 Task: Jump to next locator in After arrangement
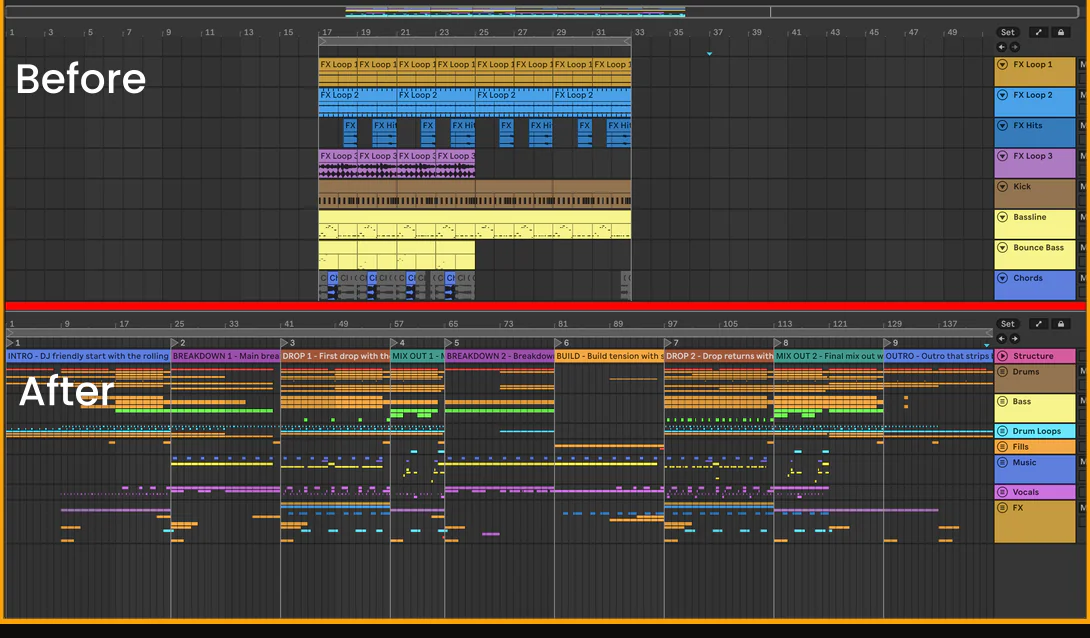pyautogui.click(x=1015, y=338)
